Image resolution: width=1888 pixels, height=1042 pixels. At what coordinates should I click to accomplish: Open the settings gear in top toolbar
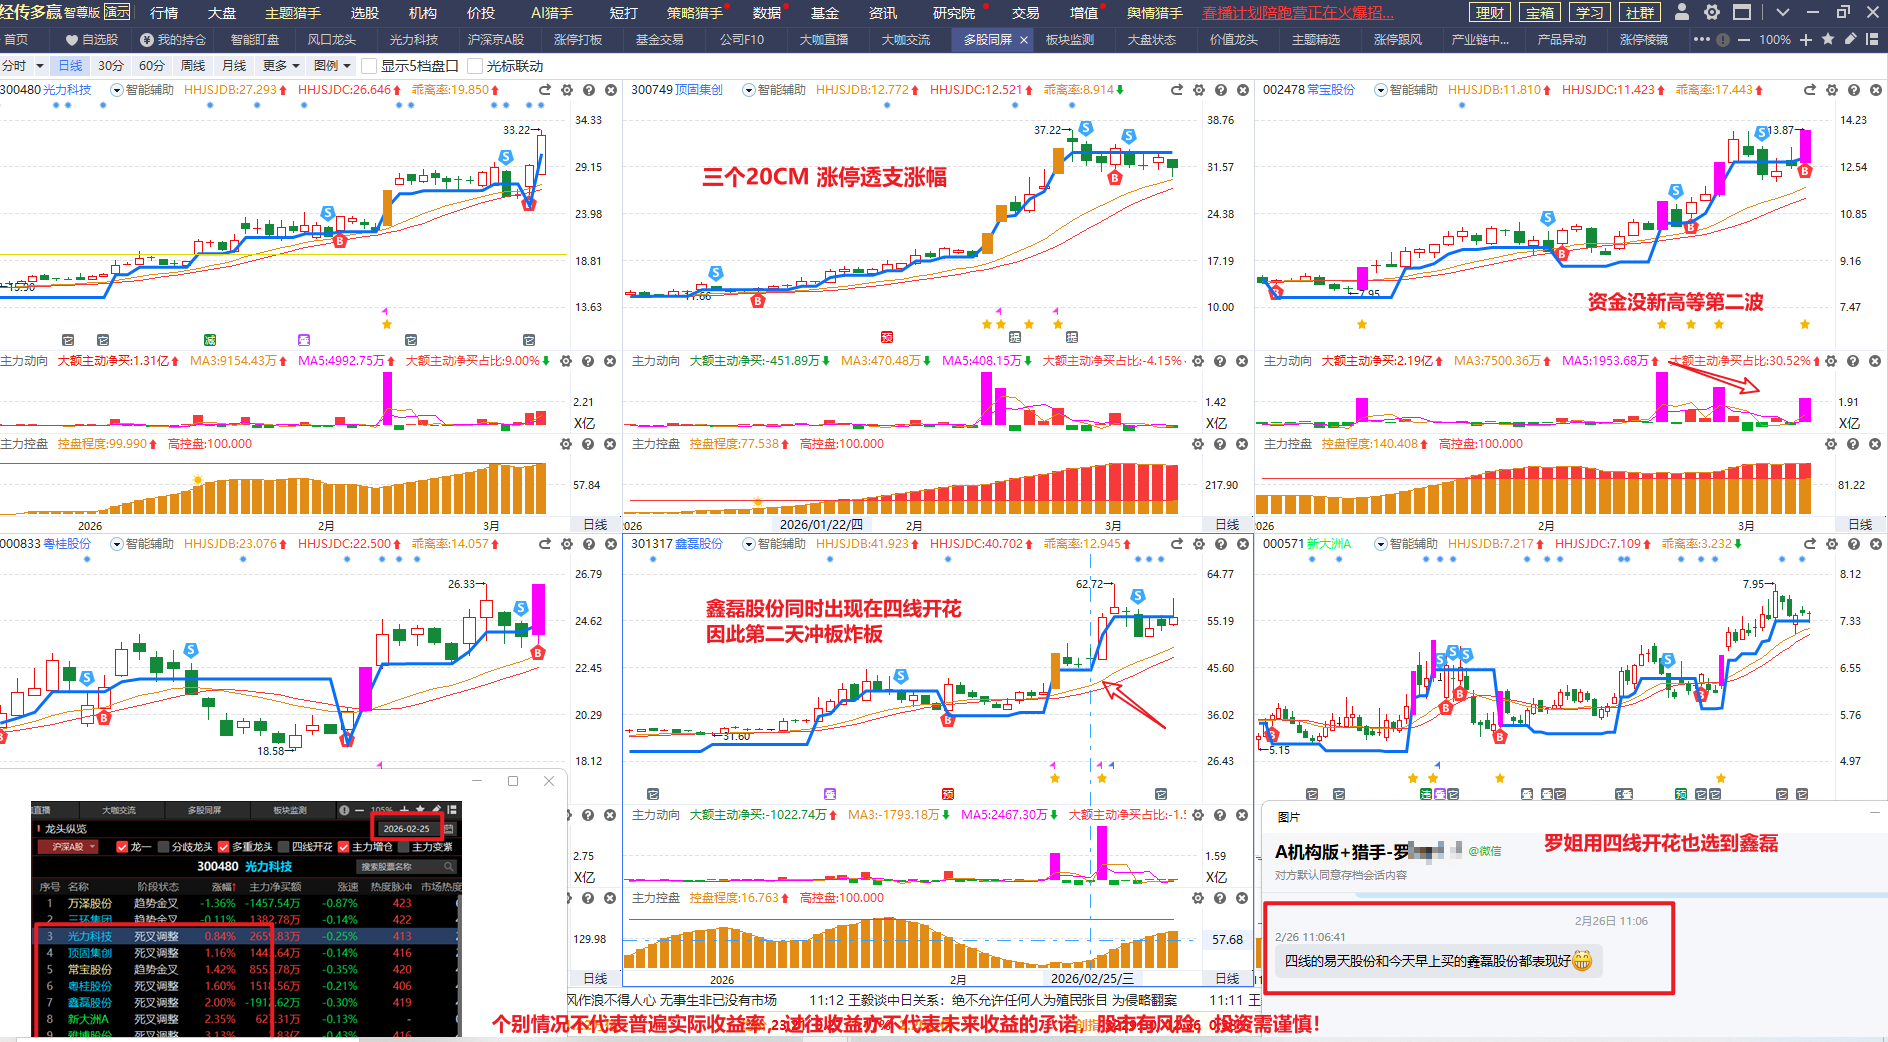click(x=1712, y=12)
